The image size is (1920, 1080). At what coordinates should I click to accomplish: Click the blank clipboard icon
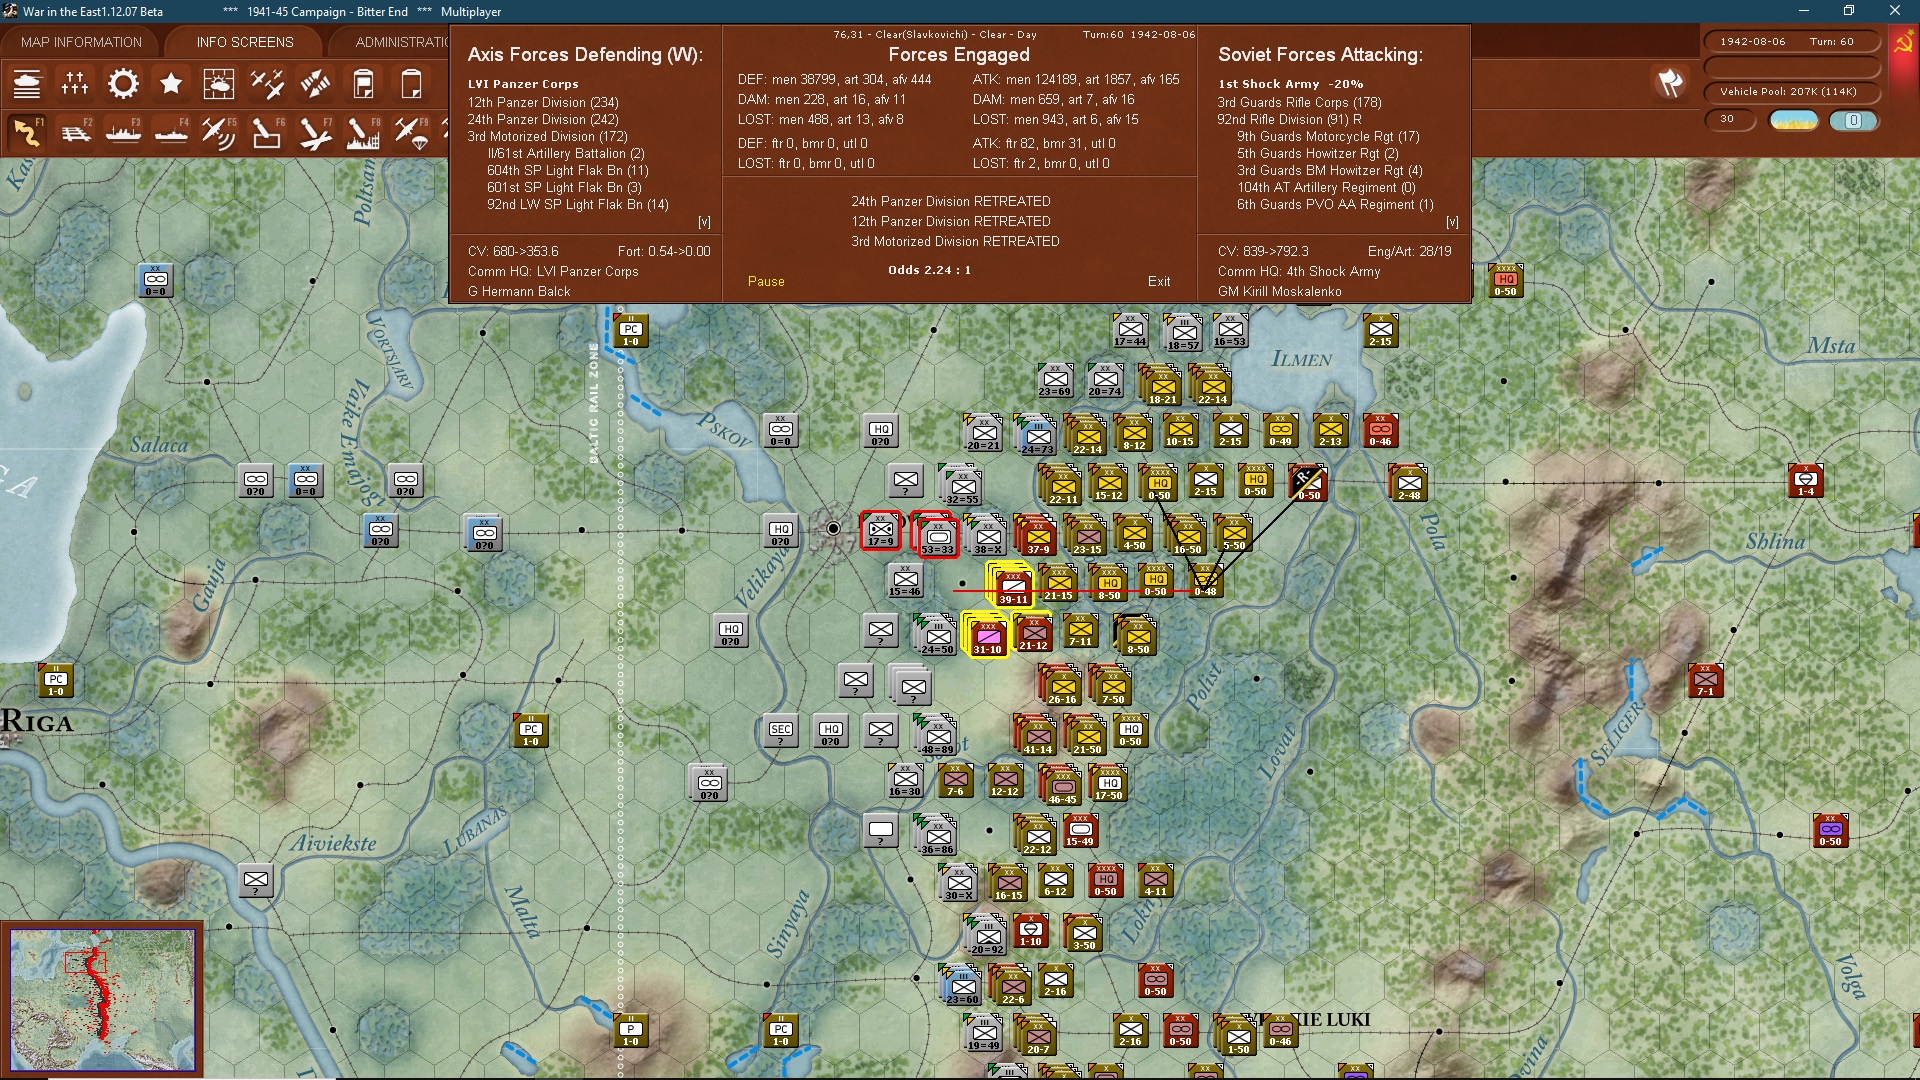tap(411, 84)
